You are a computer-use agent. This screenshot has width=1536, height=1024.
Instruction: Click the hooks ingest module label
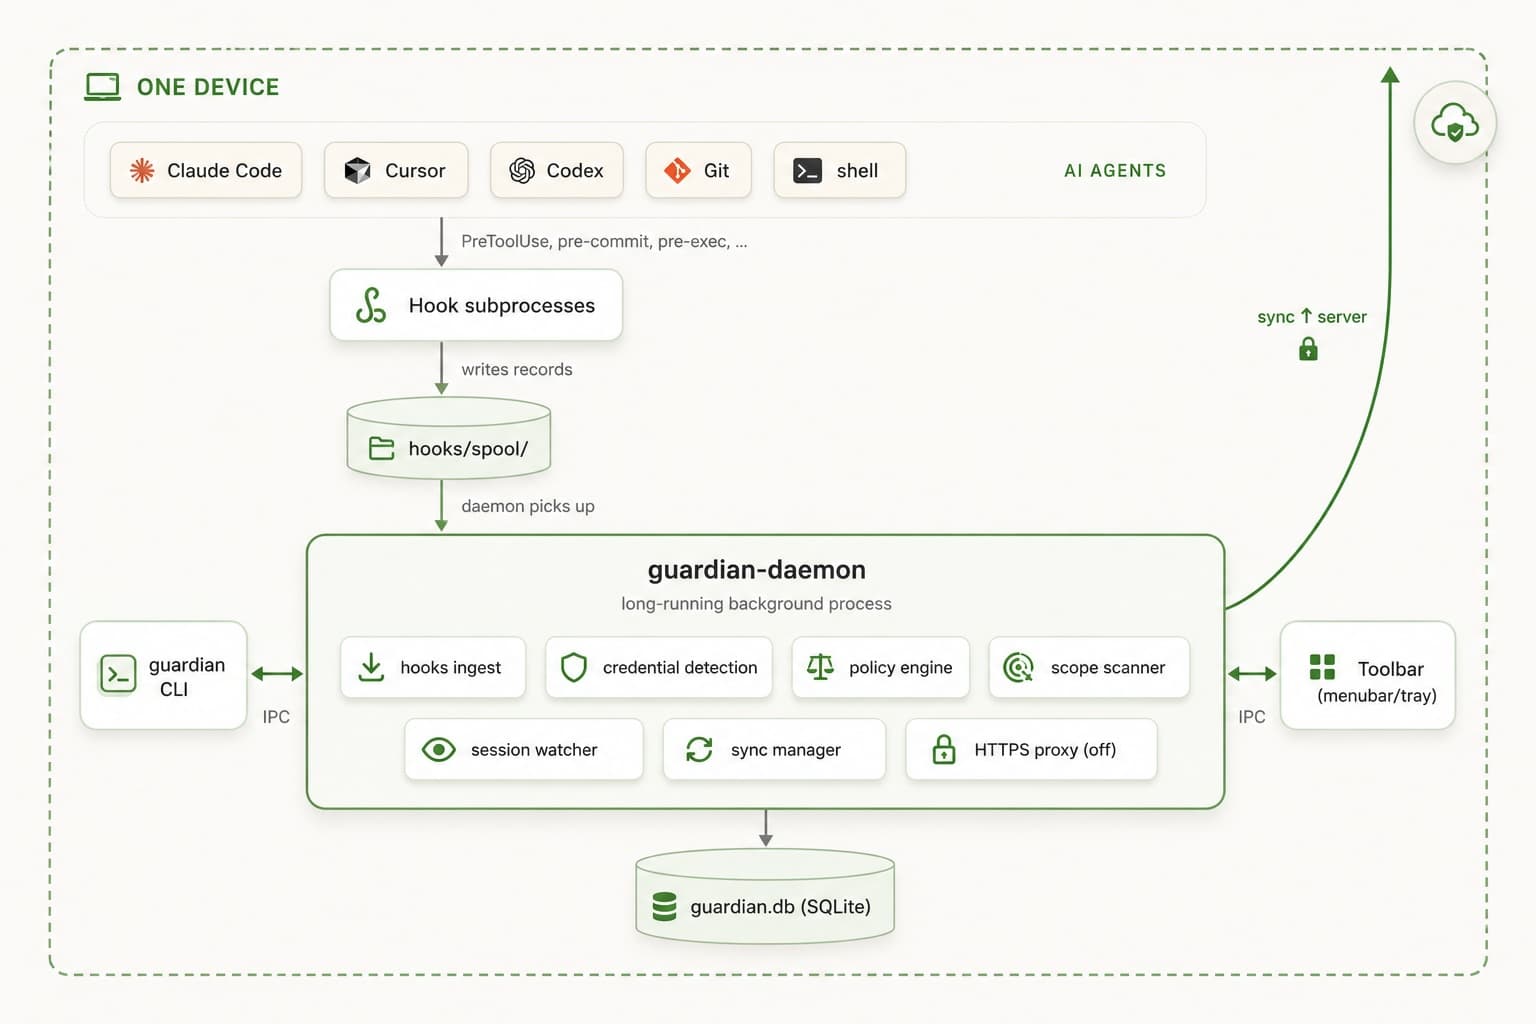[450, 667]
